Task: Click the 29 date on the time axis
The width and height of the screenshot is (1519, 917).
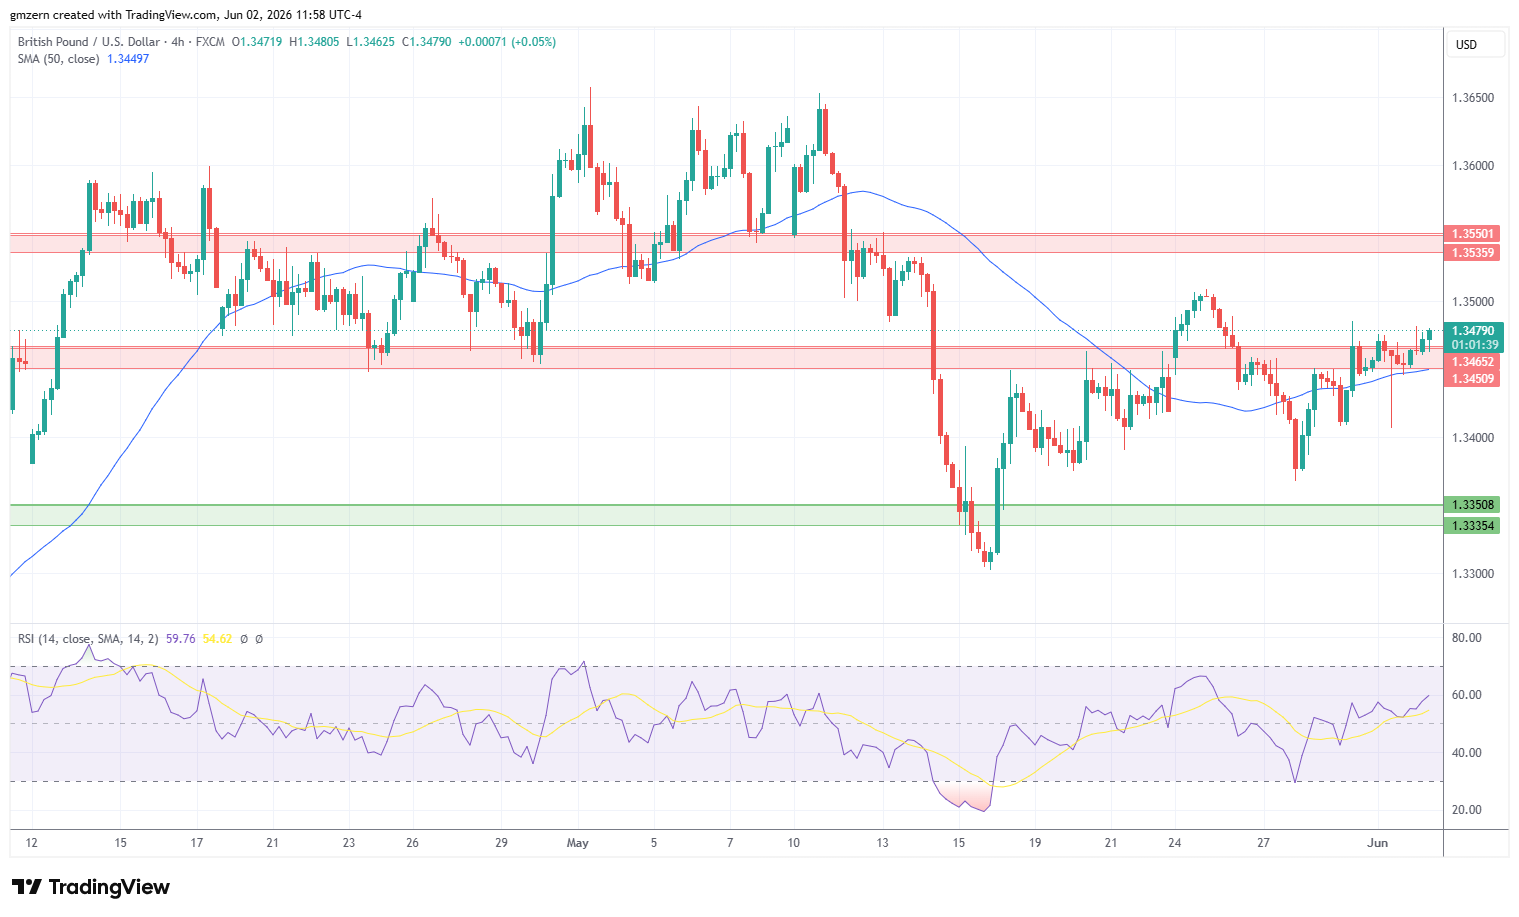Action: [502, 843]
